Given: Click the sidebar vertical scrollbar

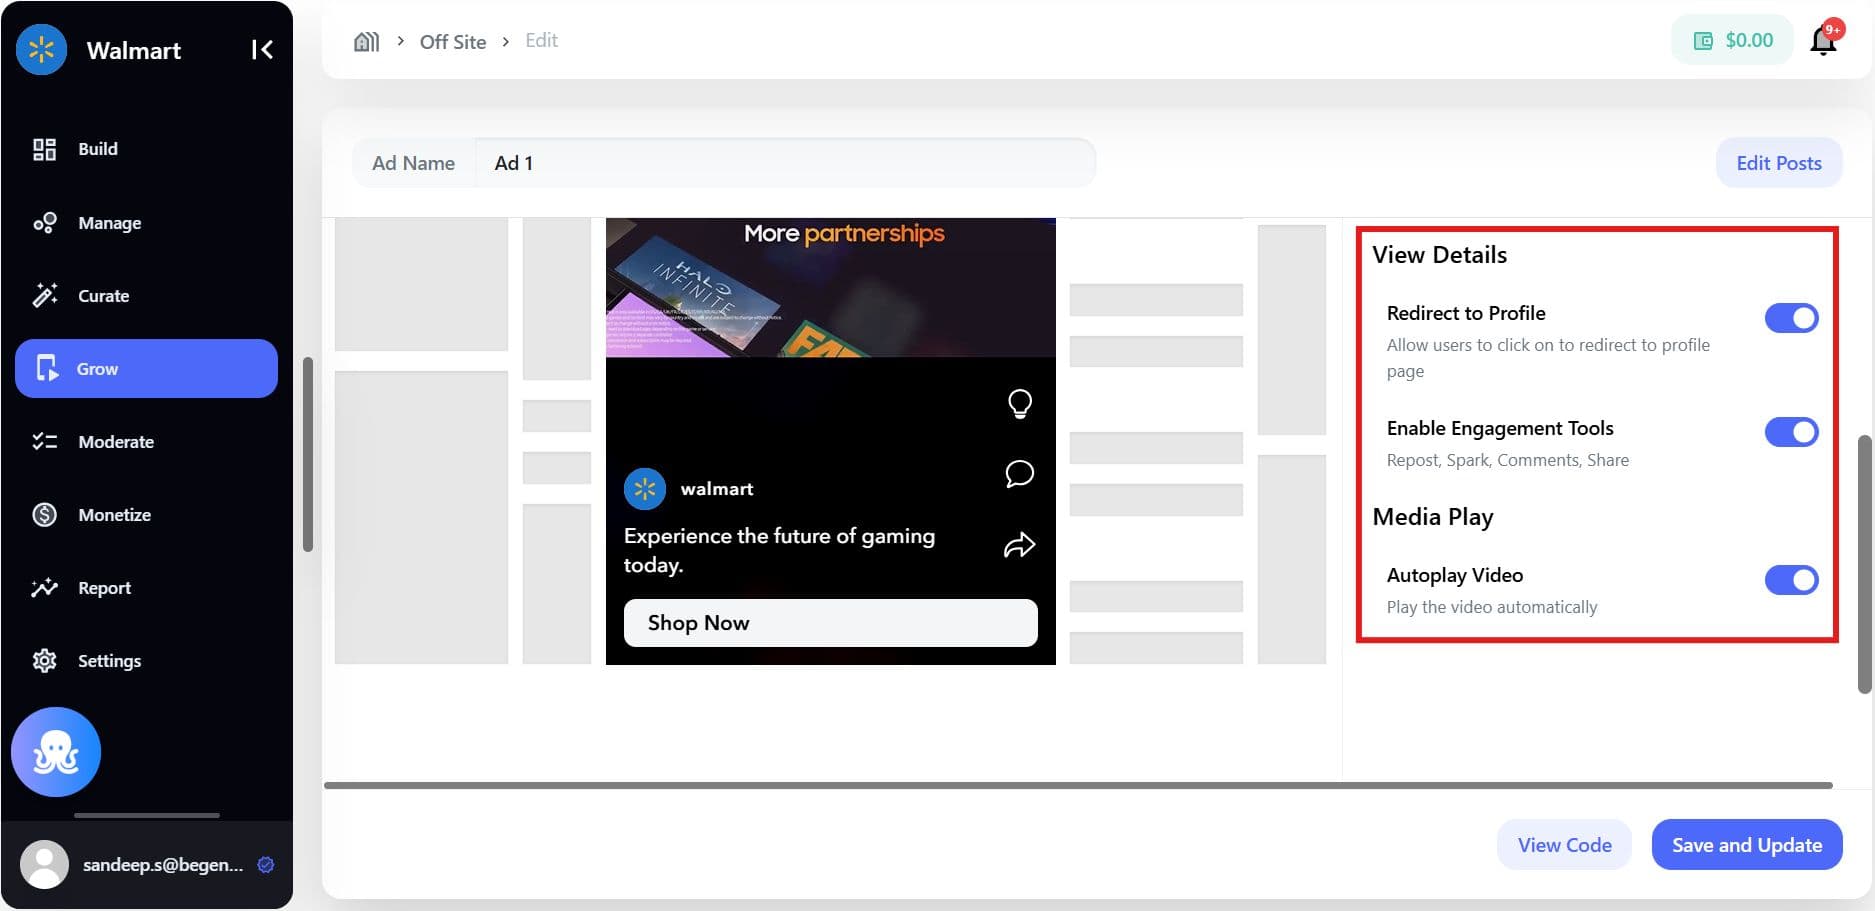Looking at the screenshot, I should point(308,454).
